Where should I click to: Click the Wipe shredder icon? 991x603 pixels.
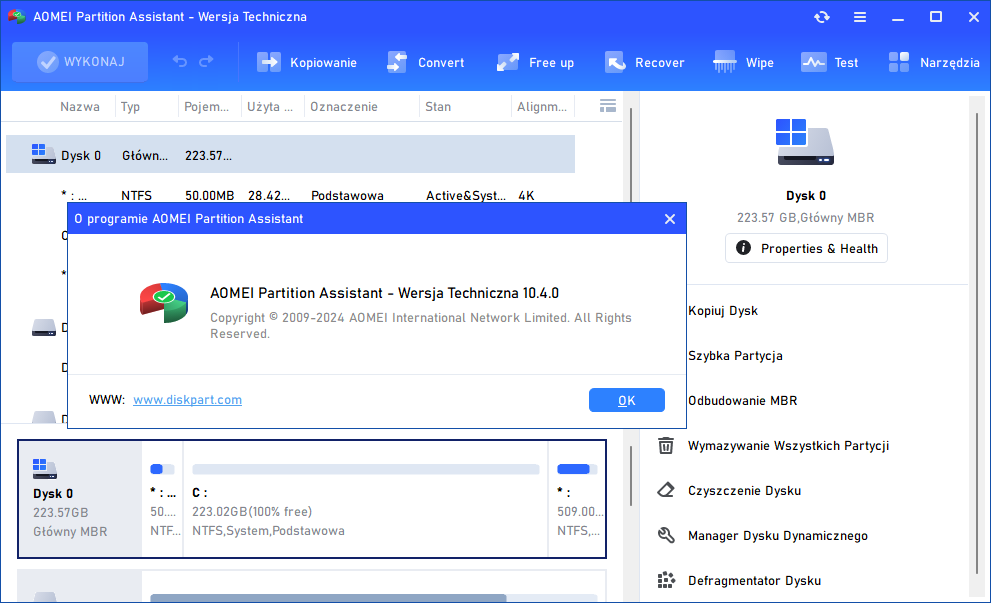[724, 62]
